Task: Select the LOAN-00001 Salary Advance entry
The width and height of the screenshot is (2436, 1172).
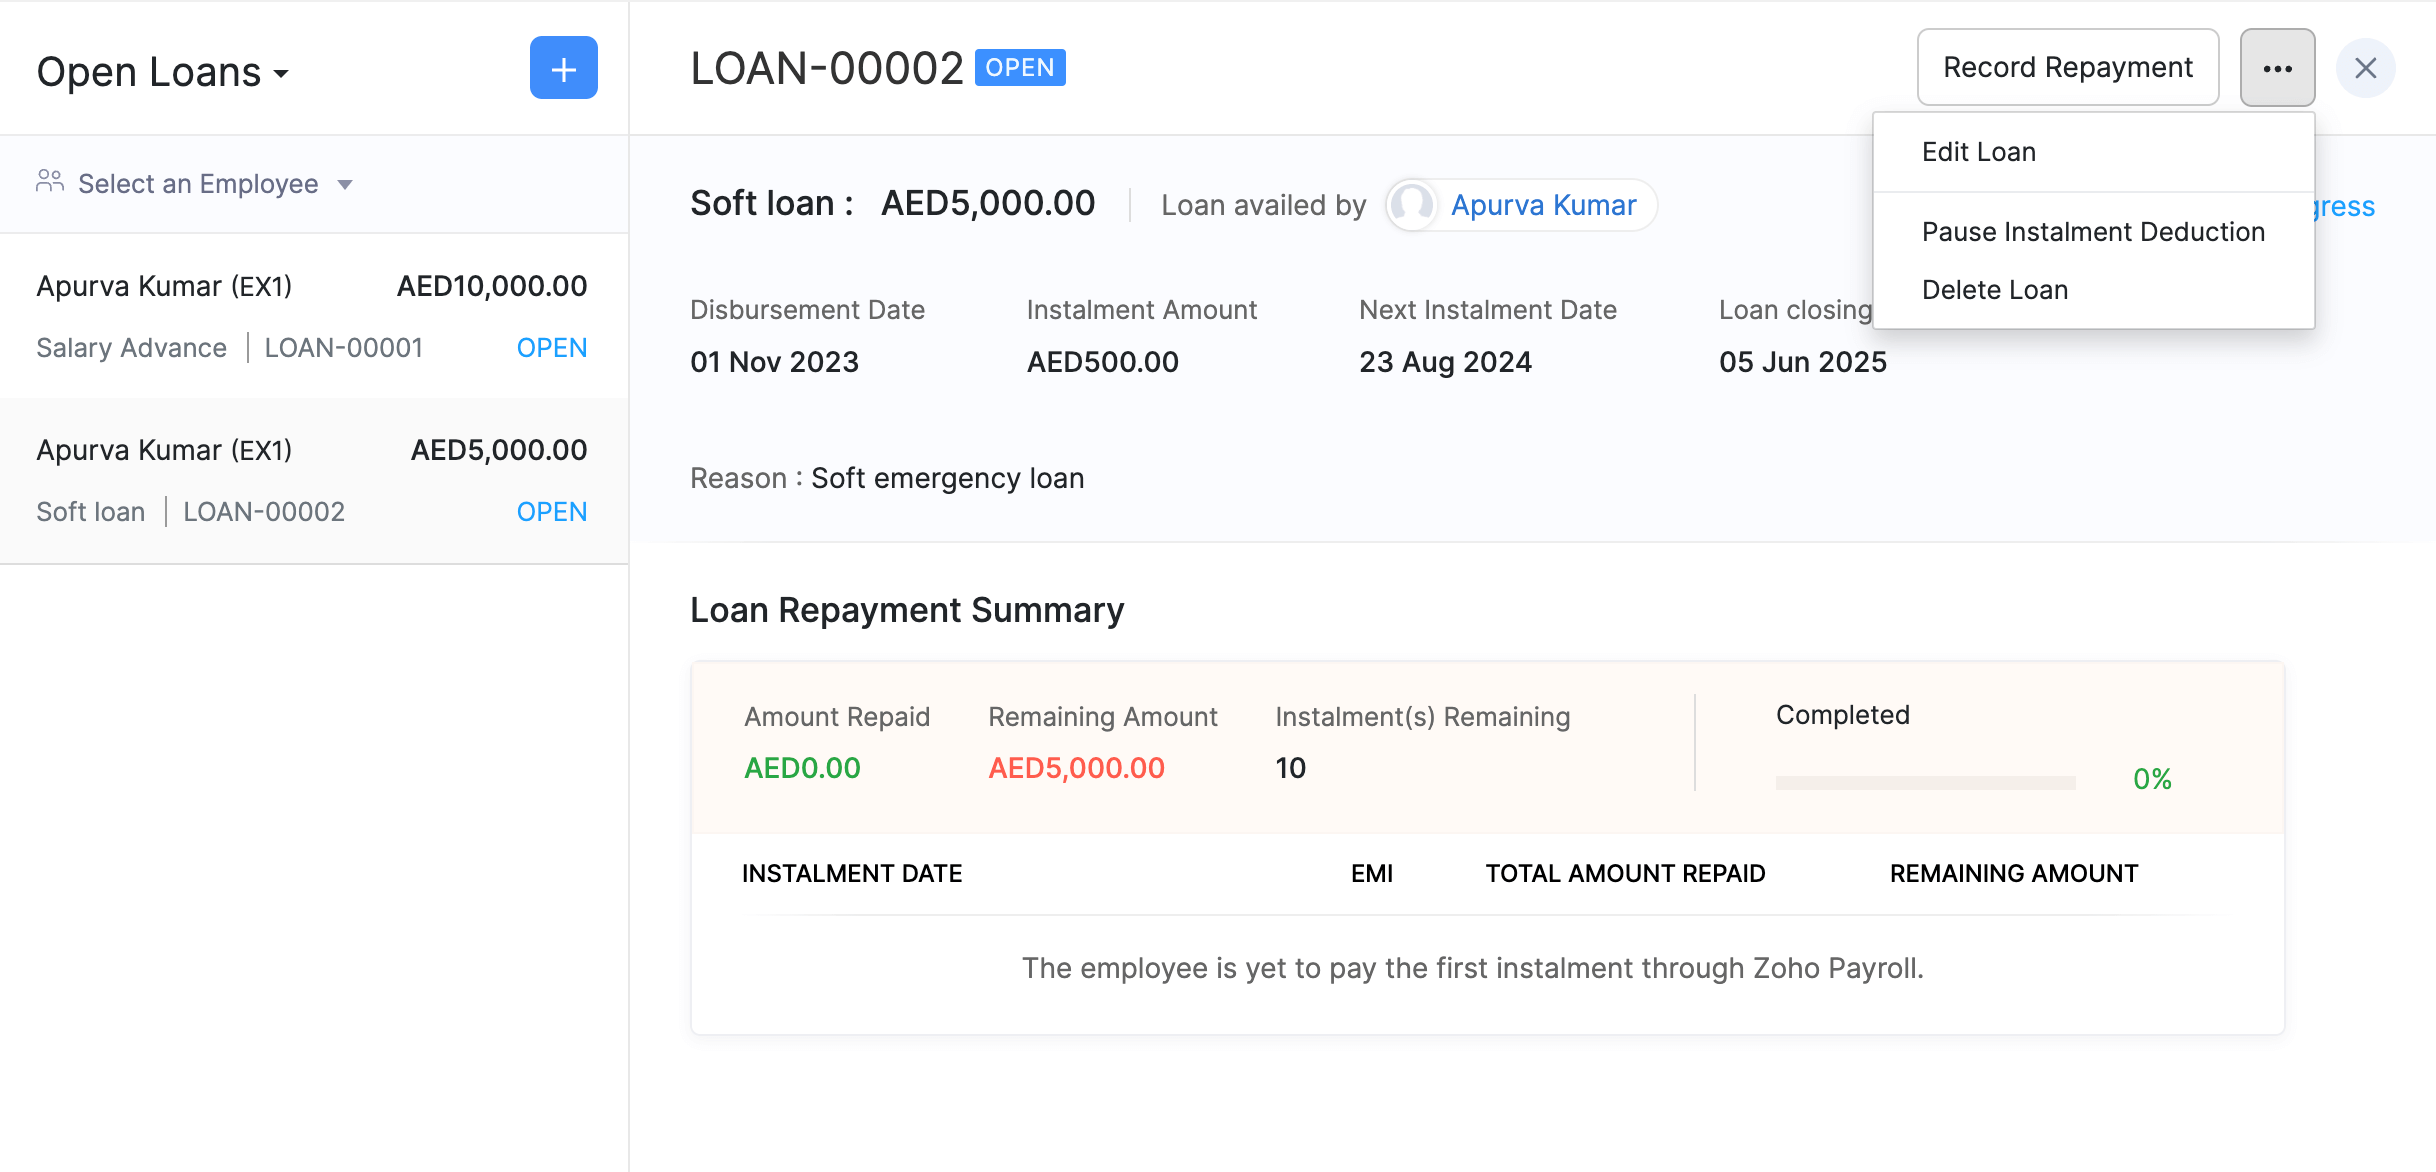Action: (313, 315)
